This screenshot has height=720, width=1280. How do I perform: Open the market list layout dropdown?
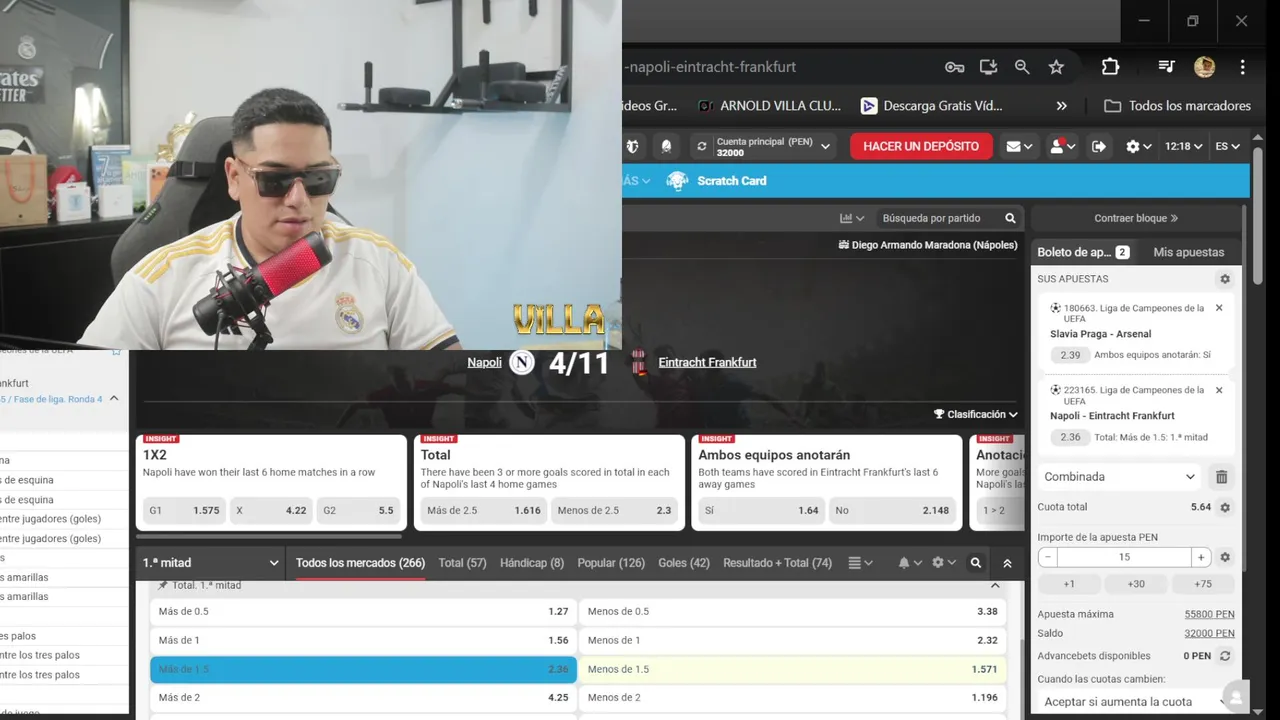click(x=860, y=563)
